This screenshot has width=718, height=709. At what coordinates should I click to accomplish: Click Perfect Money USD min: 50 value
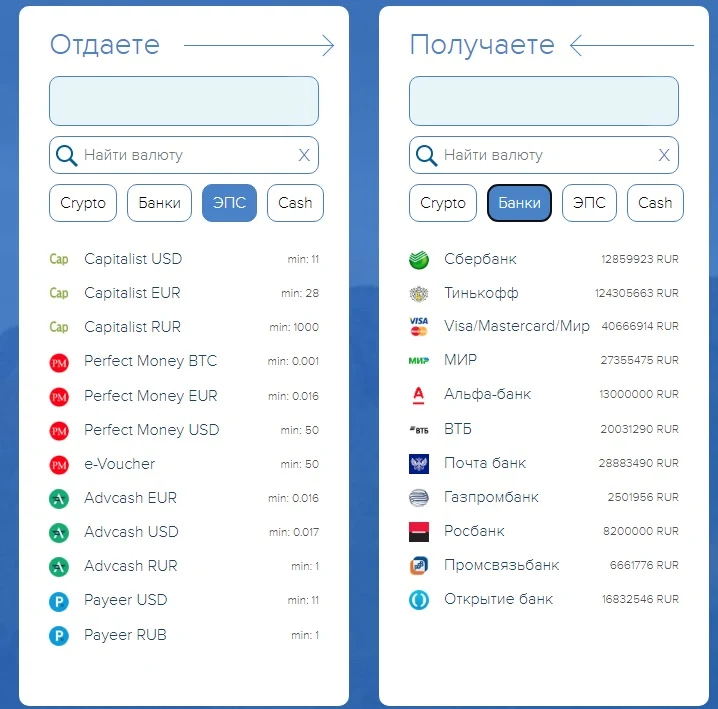tap(299, 431)
